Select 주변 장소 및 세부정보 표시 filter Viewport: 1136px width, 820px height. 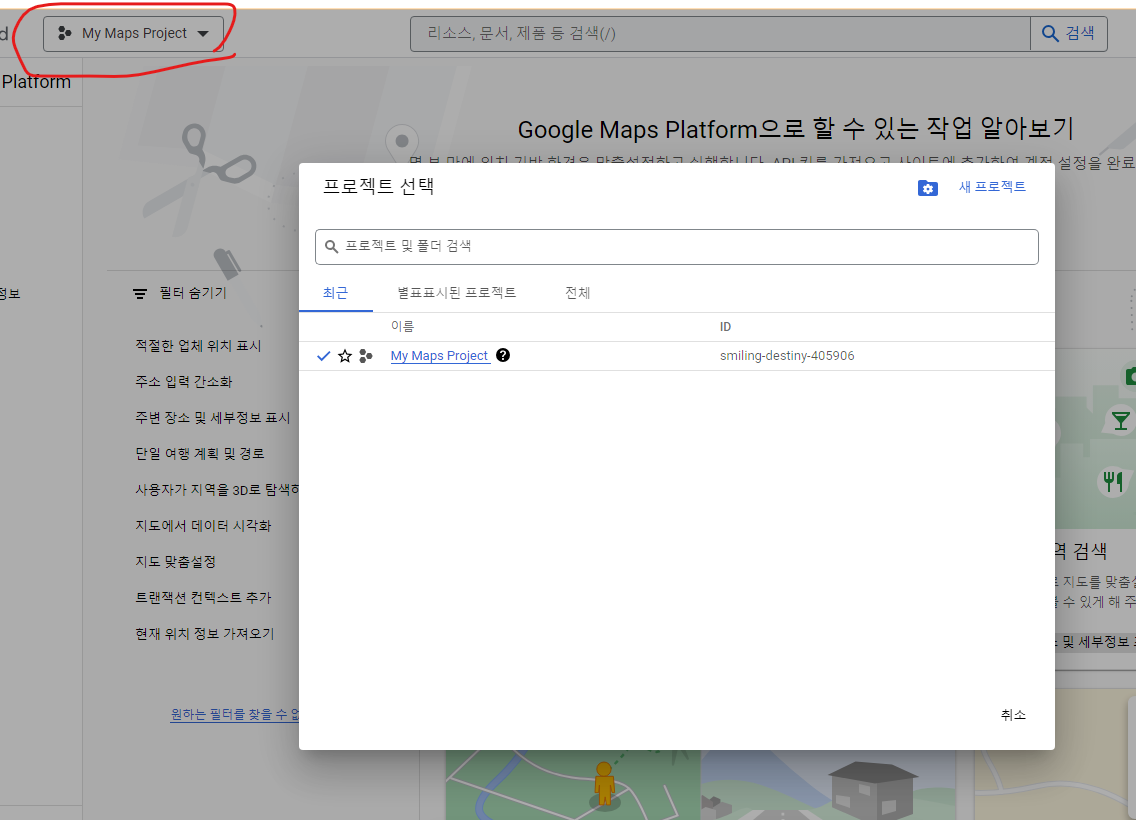pyautogui.click(x=213, y=418)
